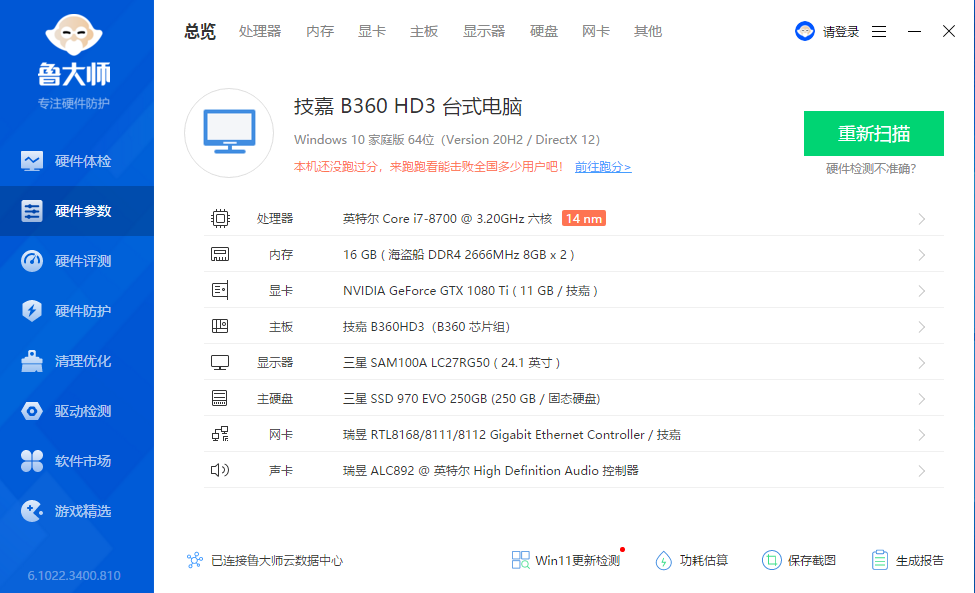Click 请登录 text to sign in
The image size is (975, 593).
841,32
